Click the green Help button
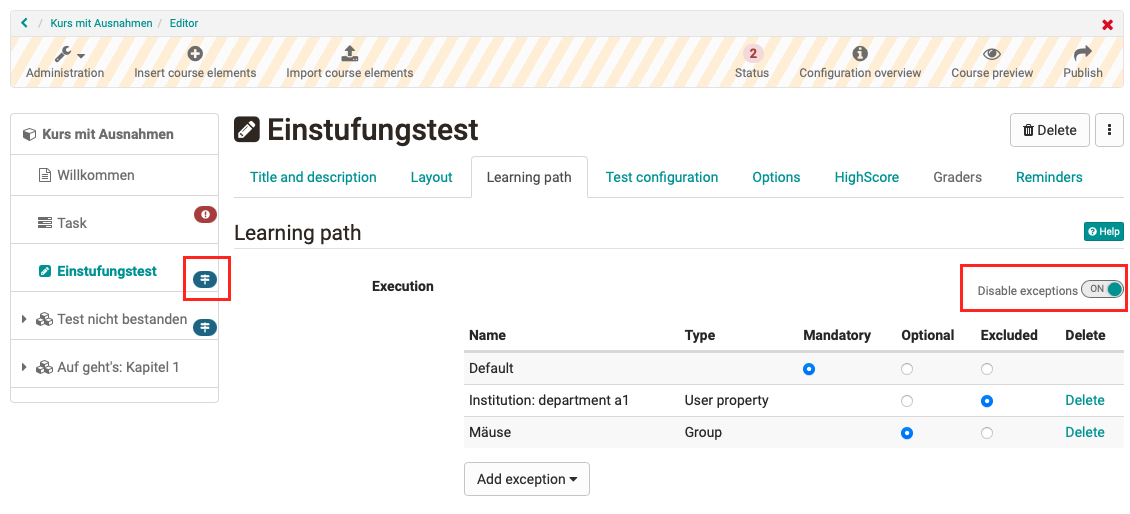This screenshot has height=514, width=1130. tap(1103, 232)
